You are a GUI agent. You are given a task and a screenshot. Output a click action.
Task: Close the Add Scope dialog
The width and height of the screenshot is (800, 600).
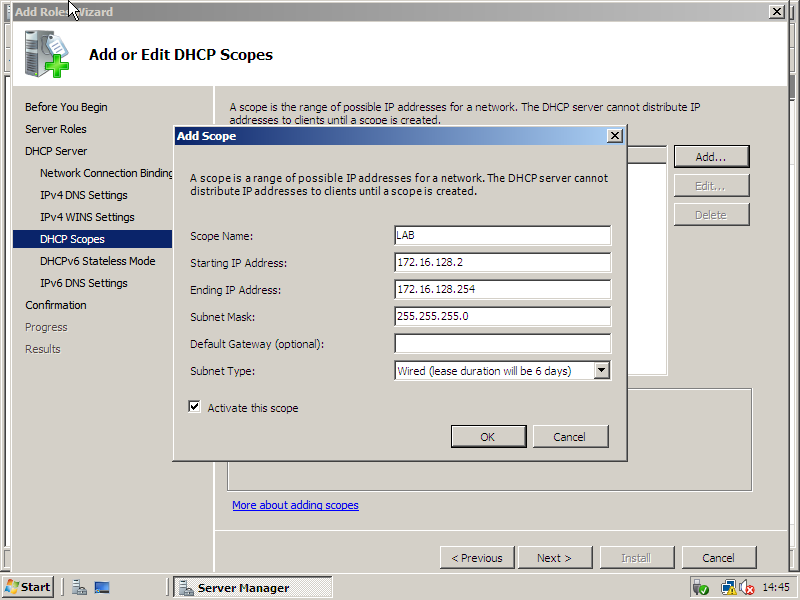(615, 136)
